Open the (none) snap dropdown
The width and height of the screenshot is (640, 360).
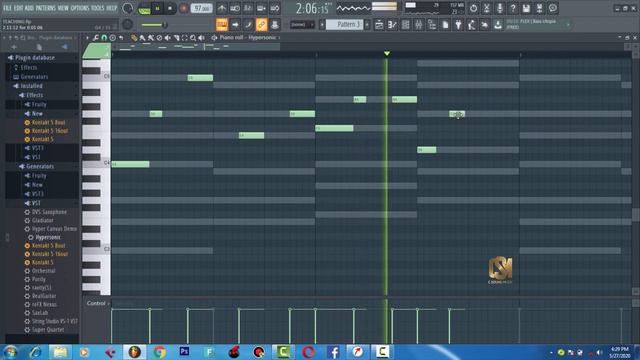tap(302, 25)
